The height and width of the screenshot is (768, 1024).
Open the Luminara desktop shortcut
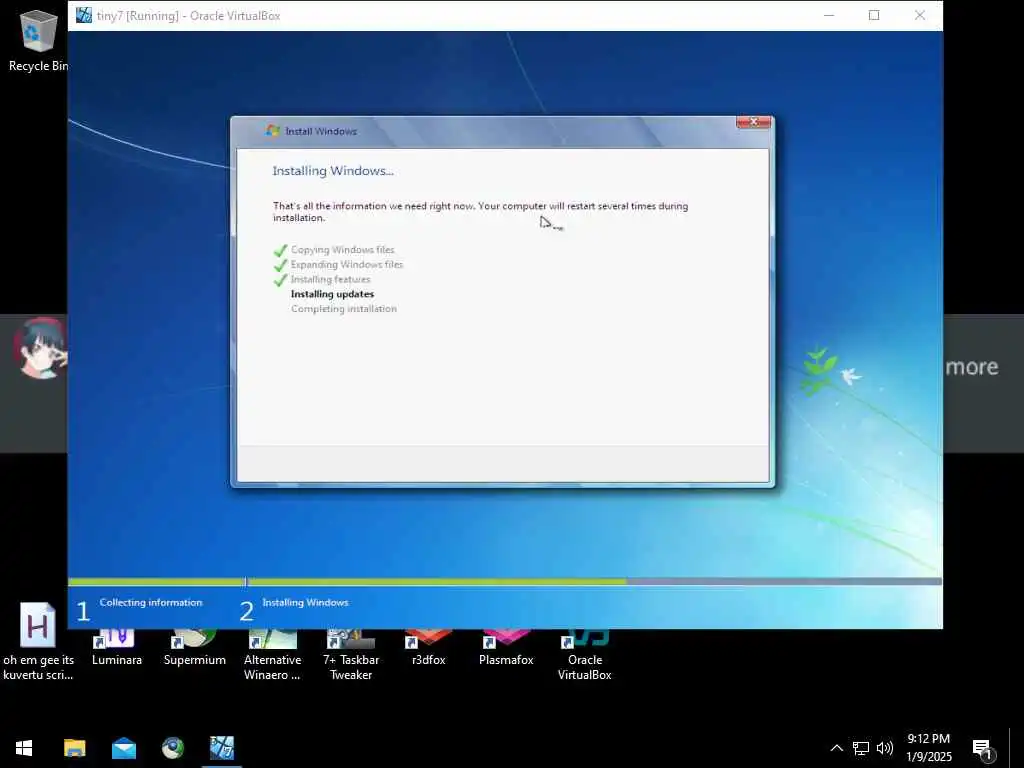click(117, 648)
